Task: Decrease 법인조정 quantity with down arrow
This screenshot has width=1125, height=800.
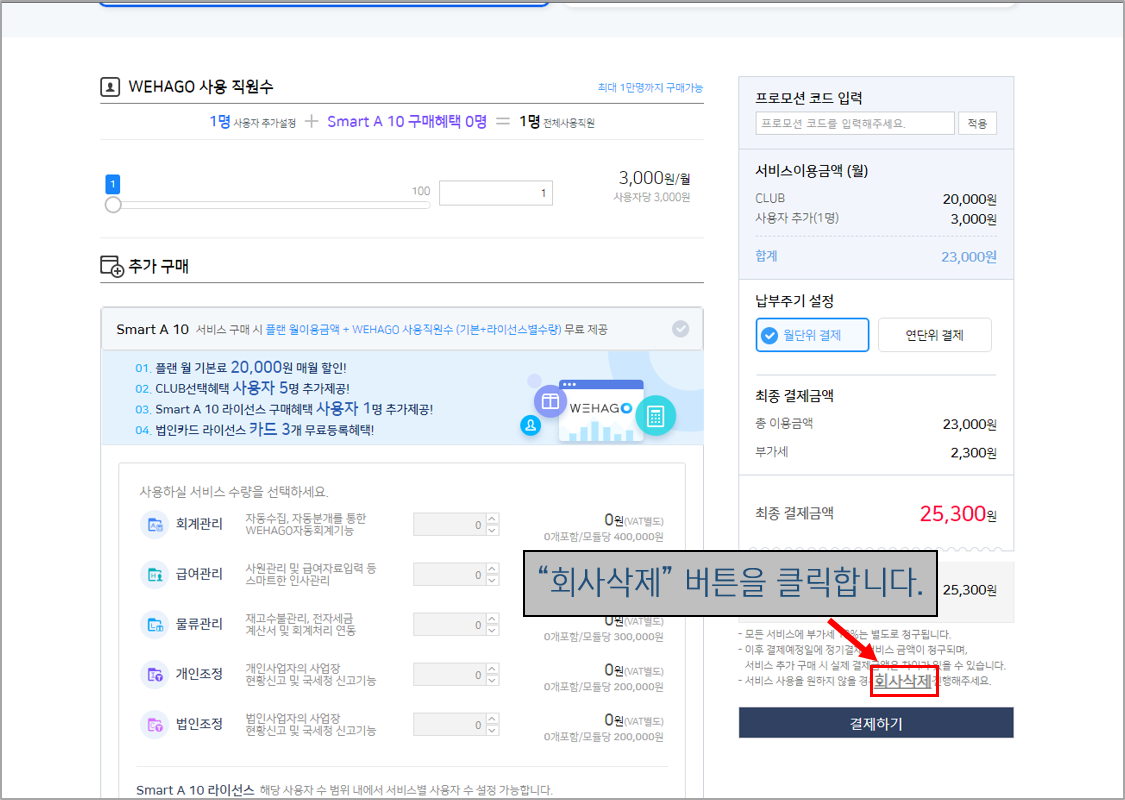Action: click(492, 730)
